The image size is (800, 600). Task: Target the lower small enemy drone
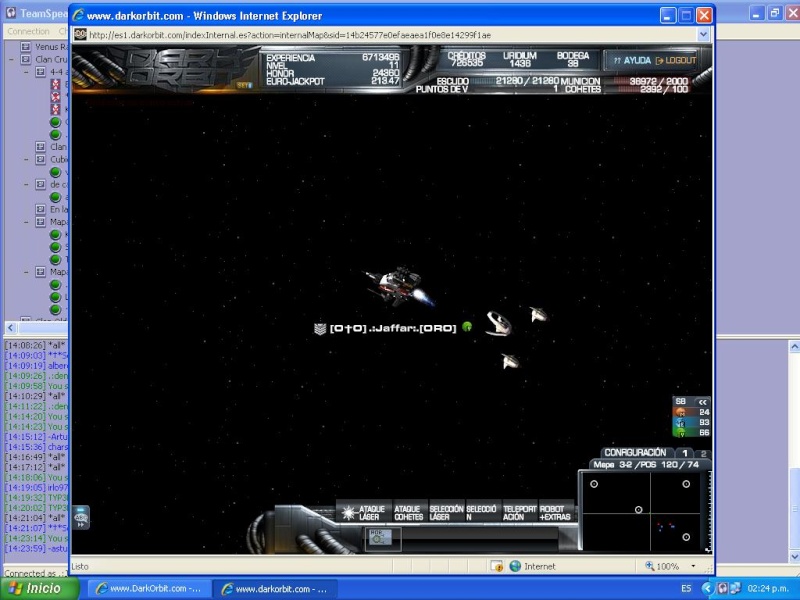tap(510, 361)
